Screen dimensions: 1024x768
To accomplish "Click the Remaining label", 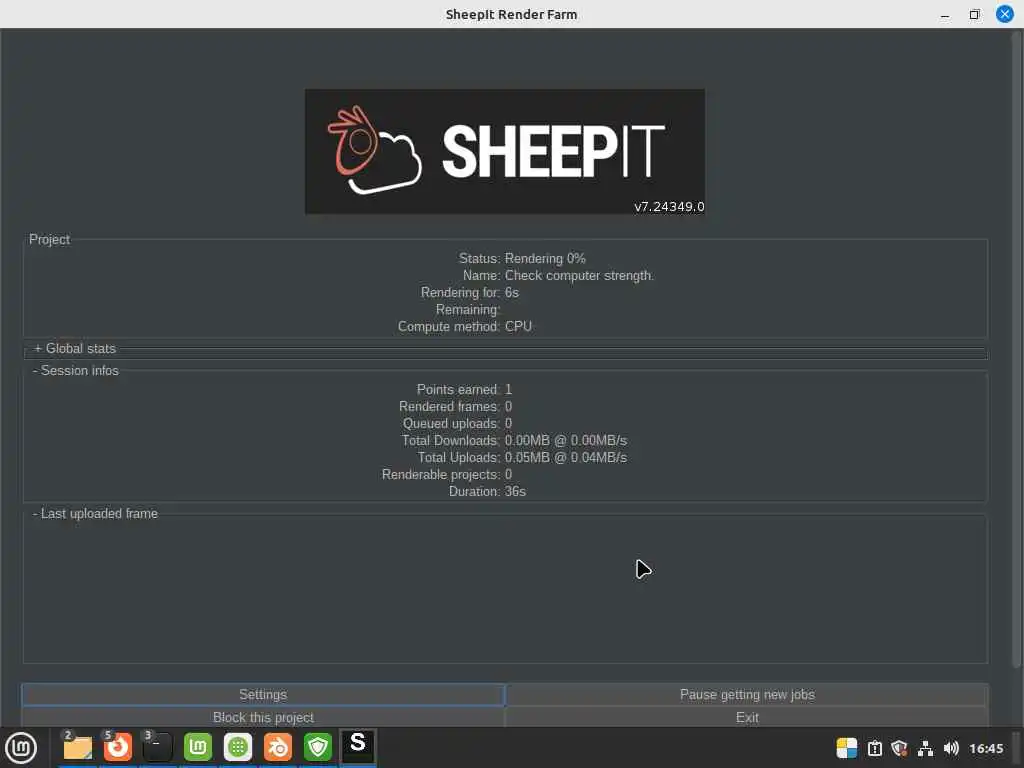I will pos(468,310).
